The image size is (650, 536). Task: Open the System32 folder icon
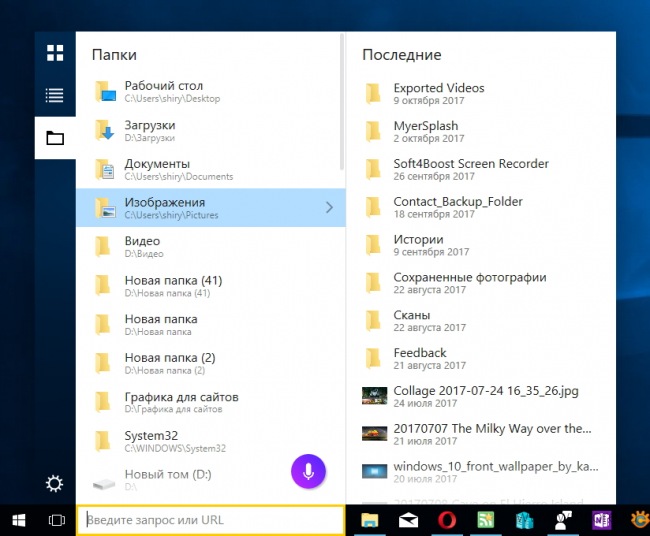tap(102, 441)
